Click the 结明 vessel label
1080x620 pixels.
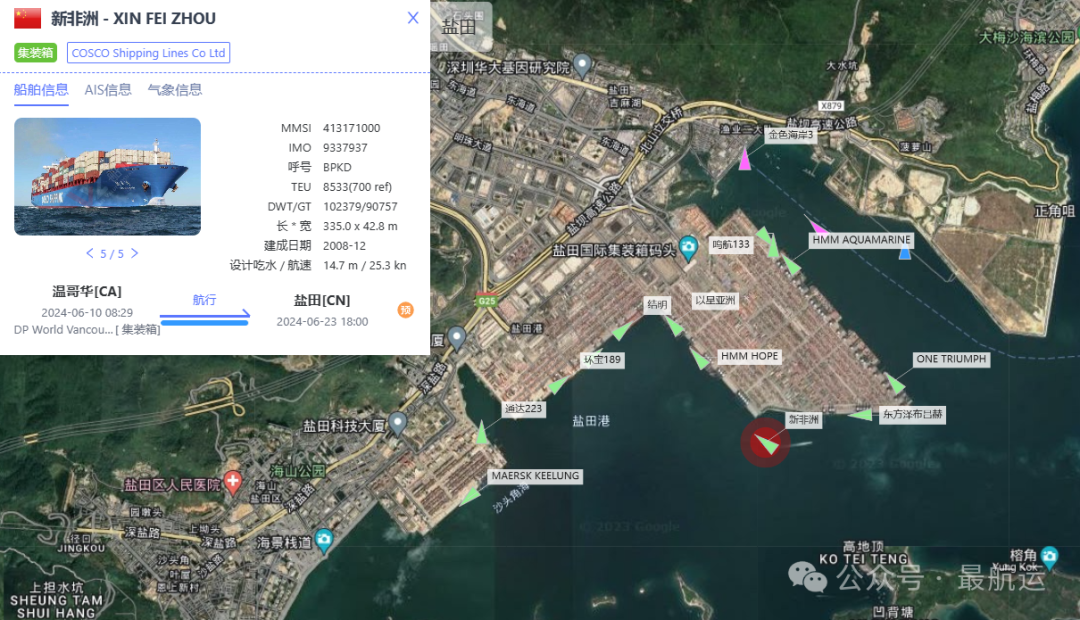point(657,304)
